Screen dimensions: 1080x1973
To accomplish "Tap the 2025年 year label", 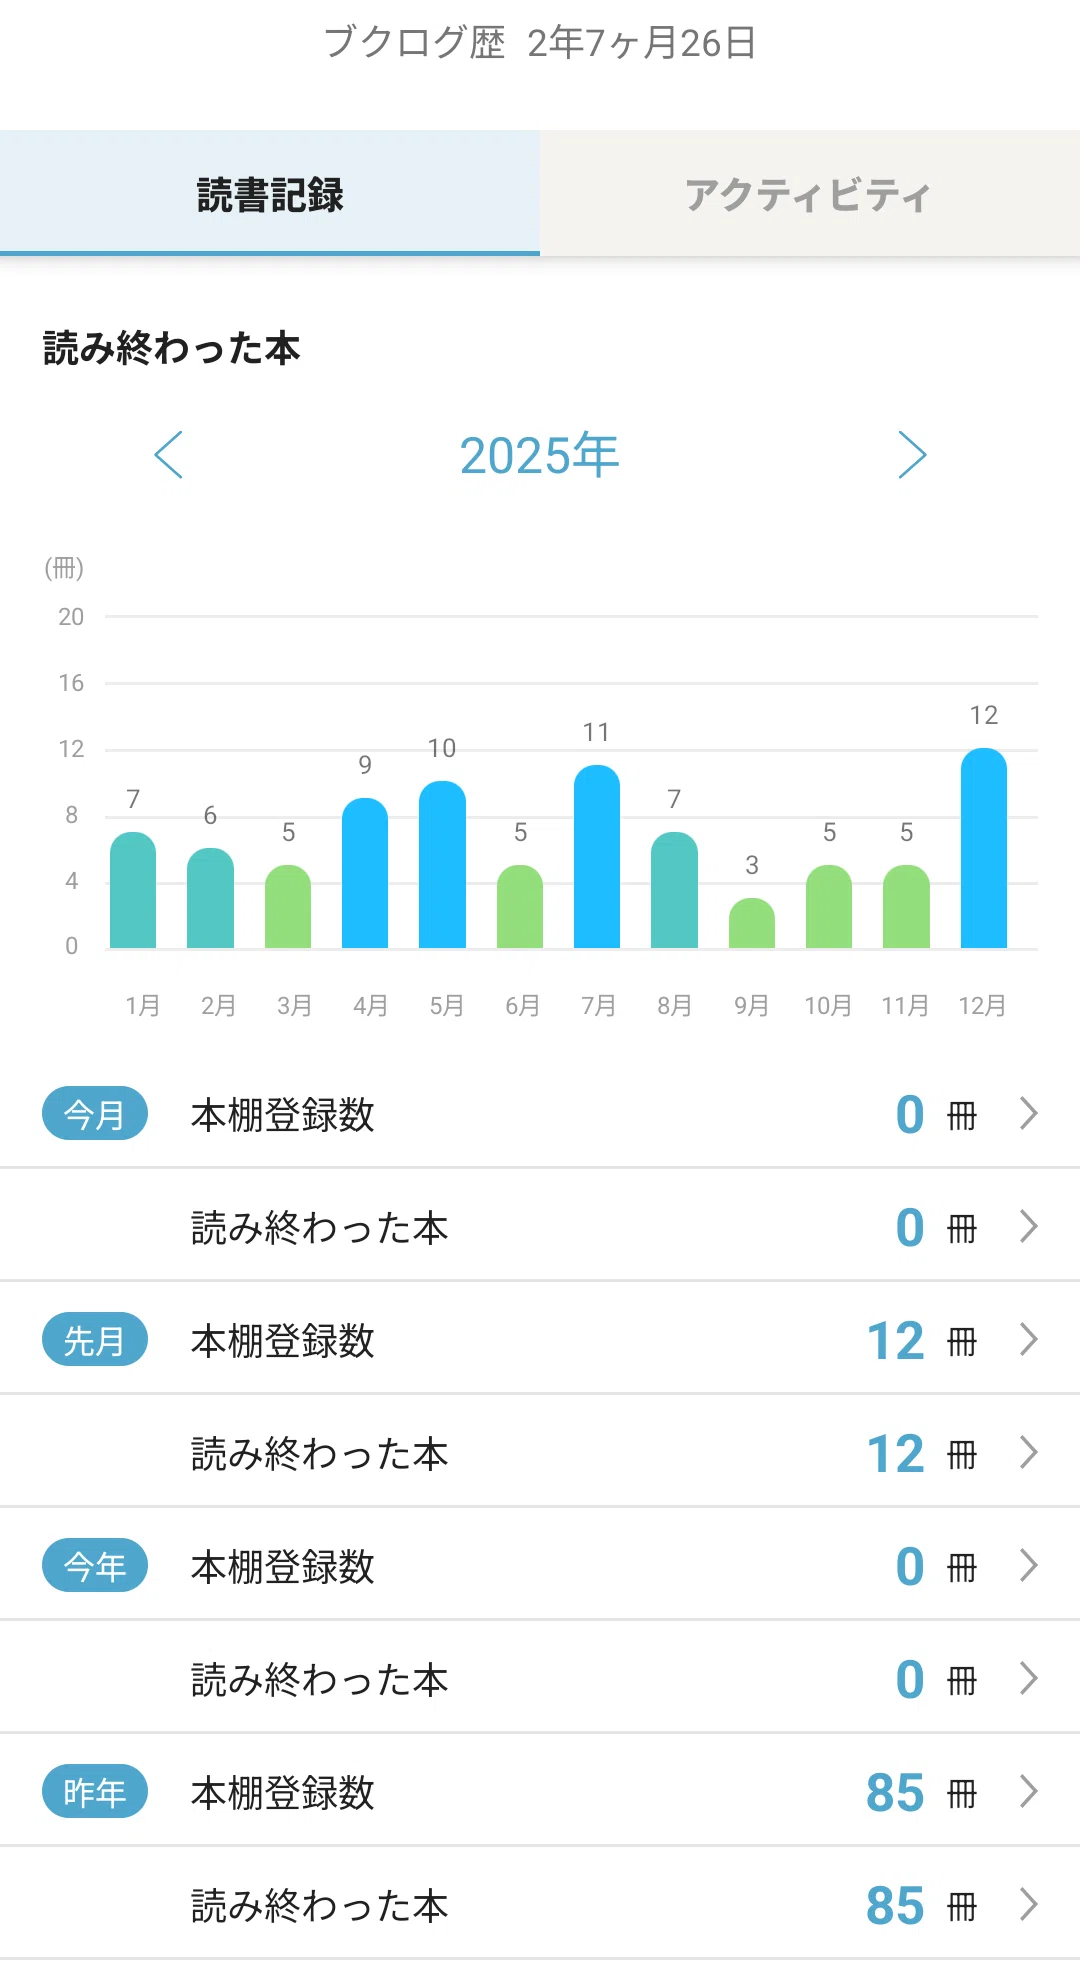I will [x=540, y=455].
